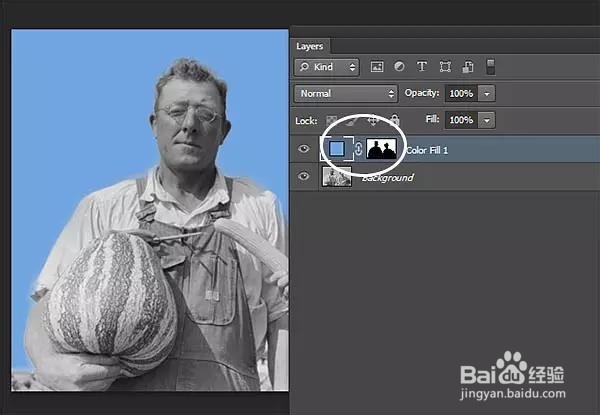Toggle lock position icon
This screenshot has height=415, width=600.
point(373,120)
